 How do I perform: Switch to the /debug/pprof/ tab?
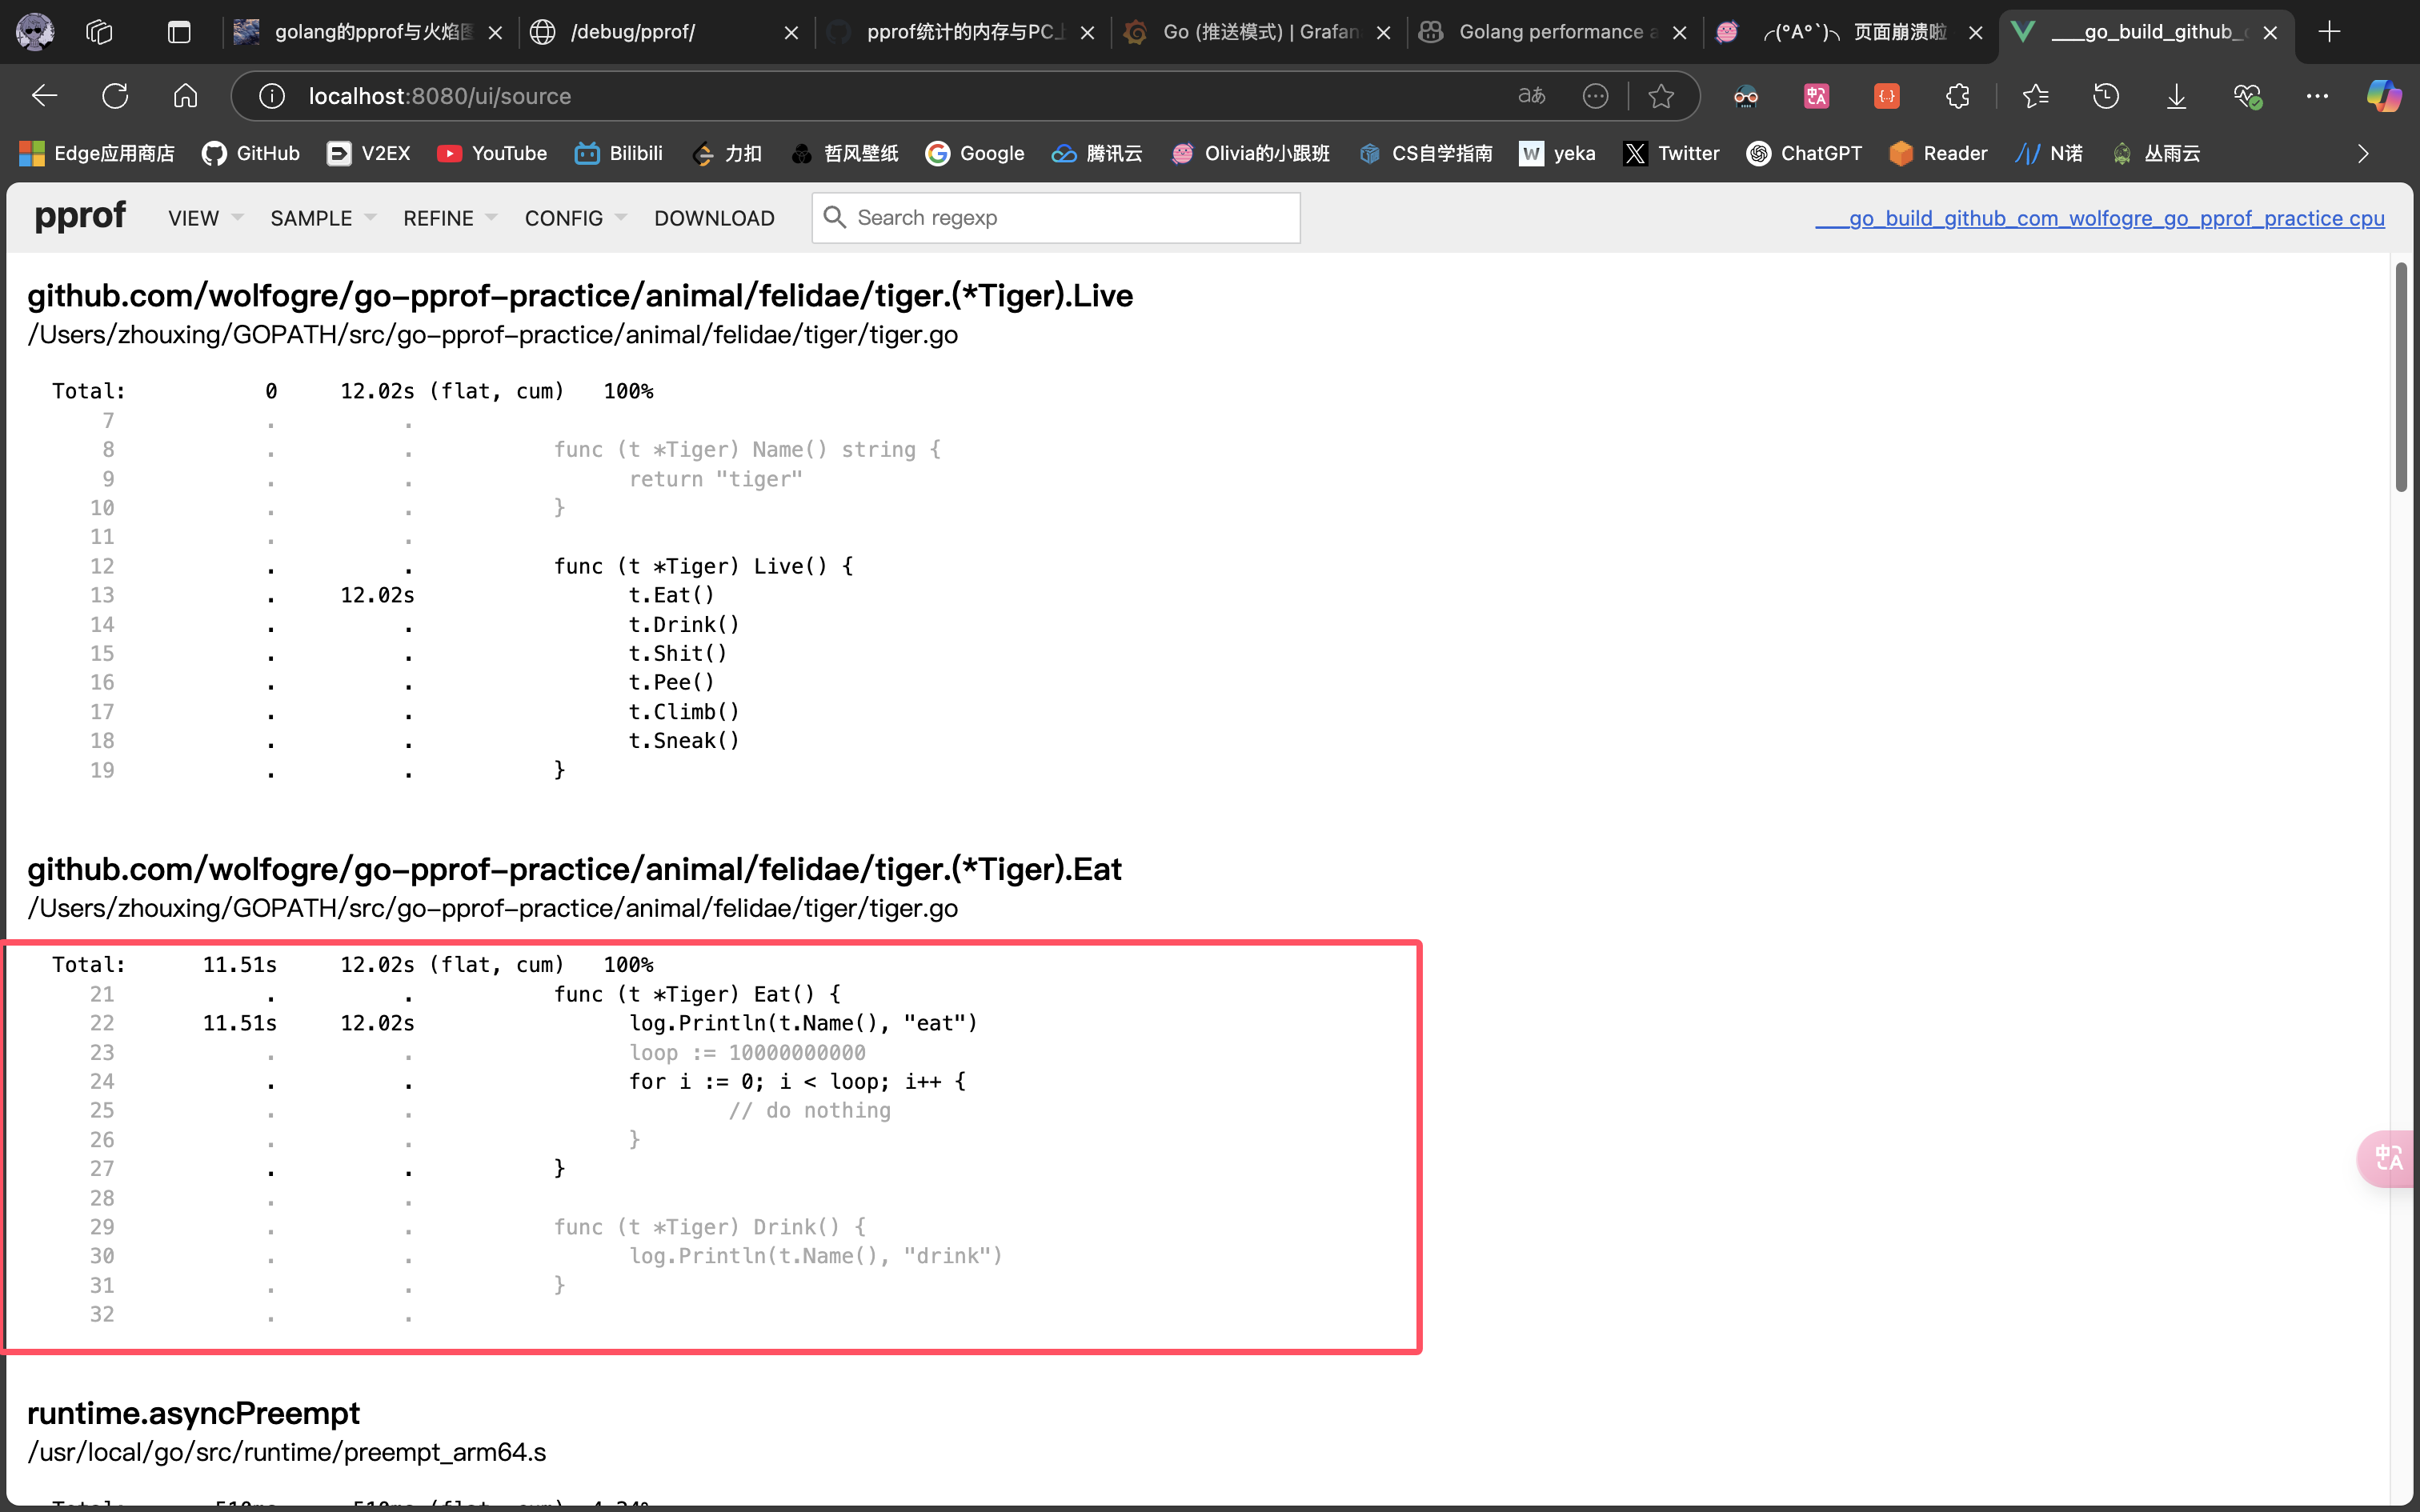tap(632, 32)
